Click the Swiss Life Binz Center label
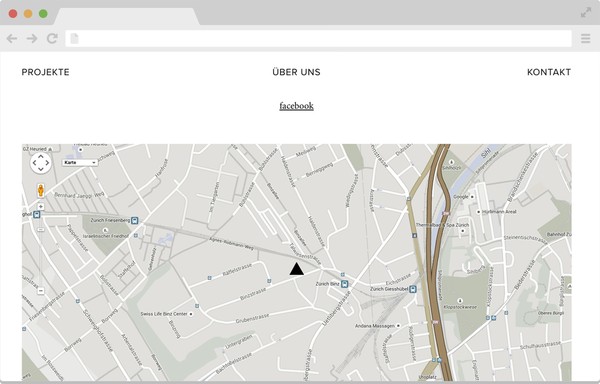The width and height of the screenshot is (600, 384). [164, 314]
